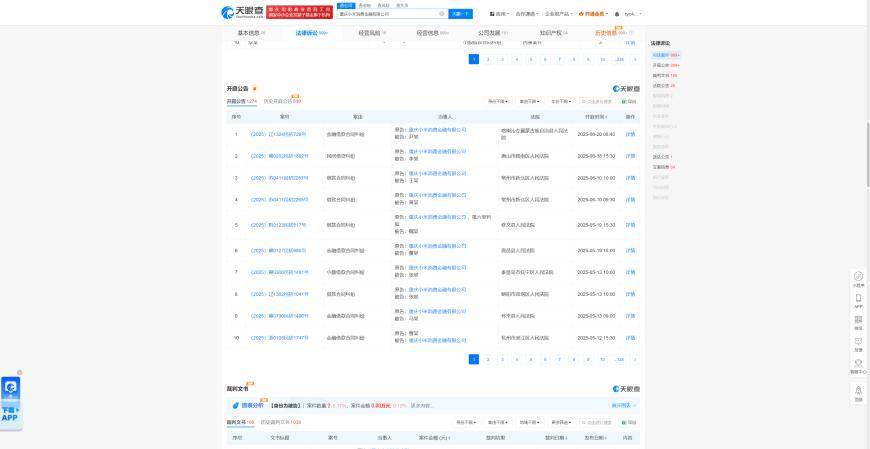The height and width of the screenshot is (449, 870).
Task: Clear the search box with the X icon
Action: click(442, 14)
